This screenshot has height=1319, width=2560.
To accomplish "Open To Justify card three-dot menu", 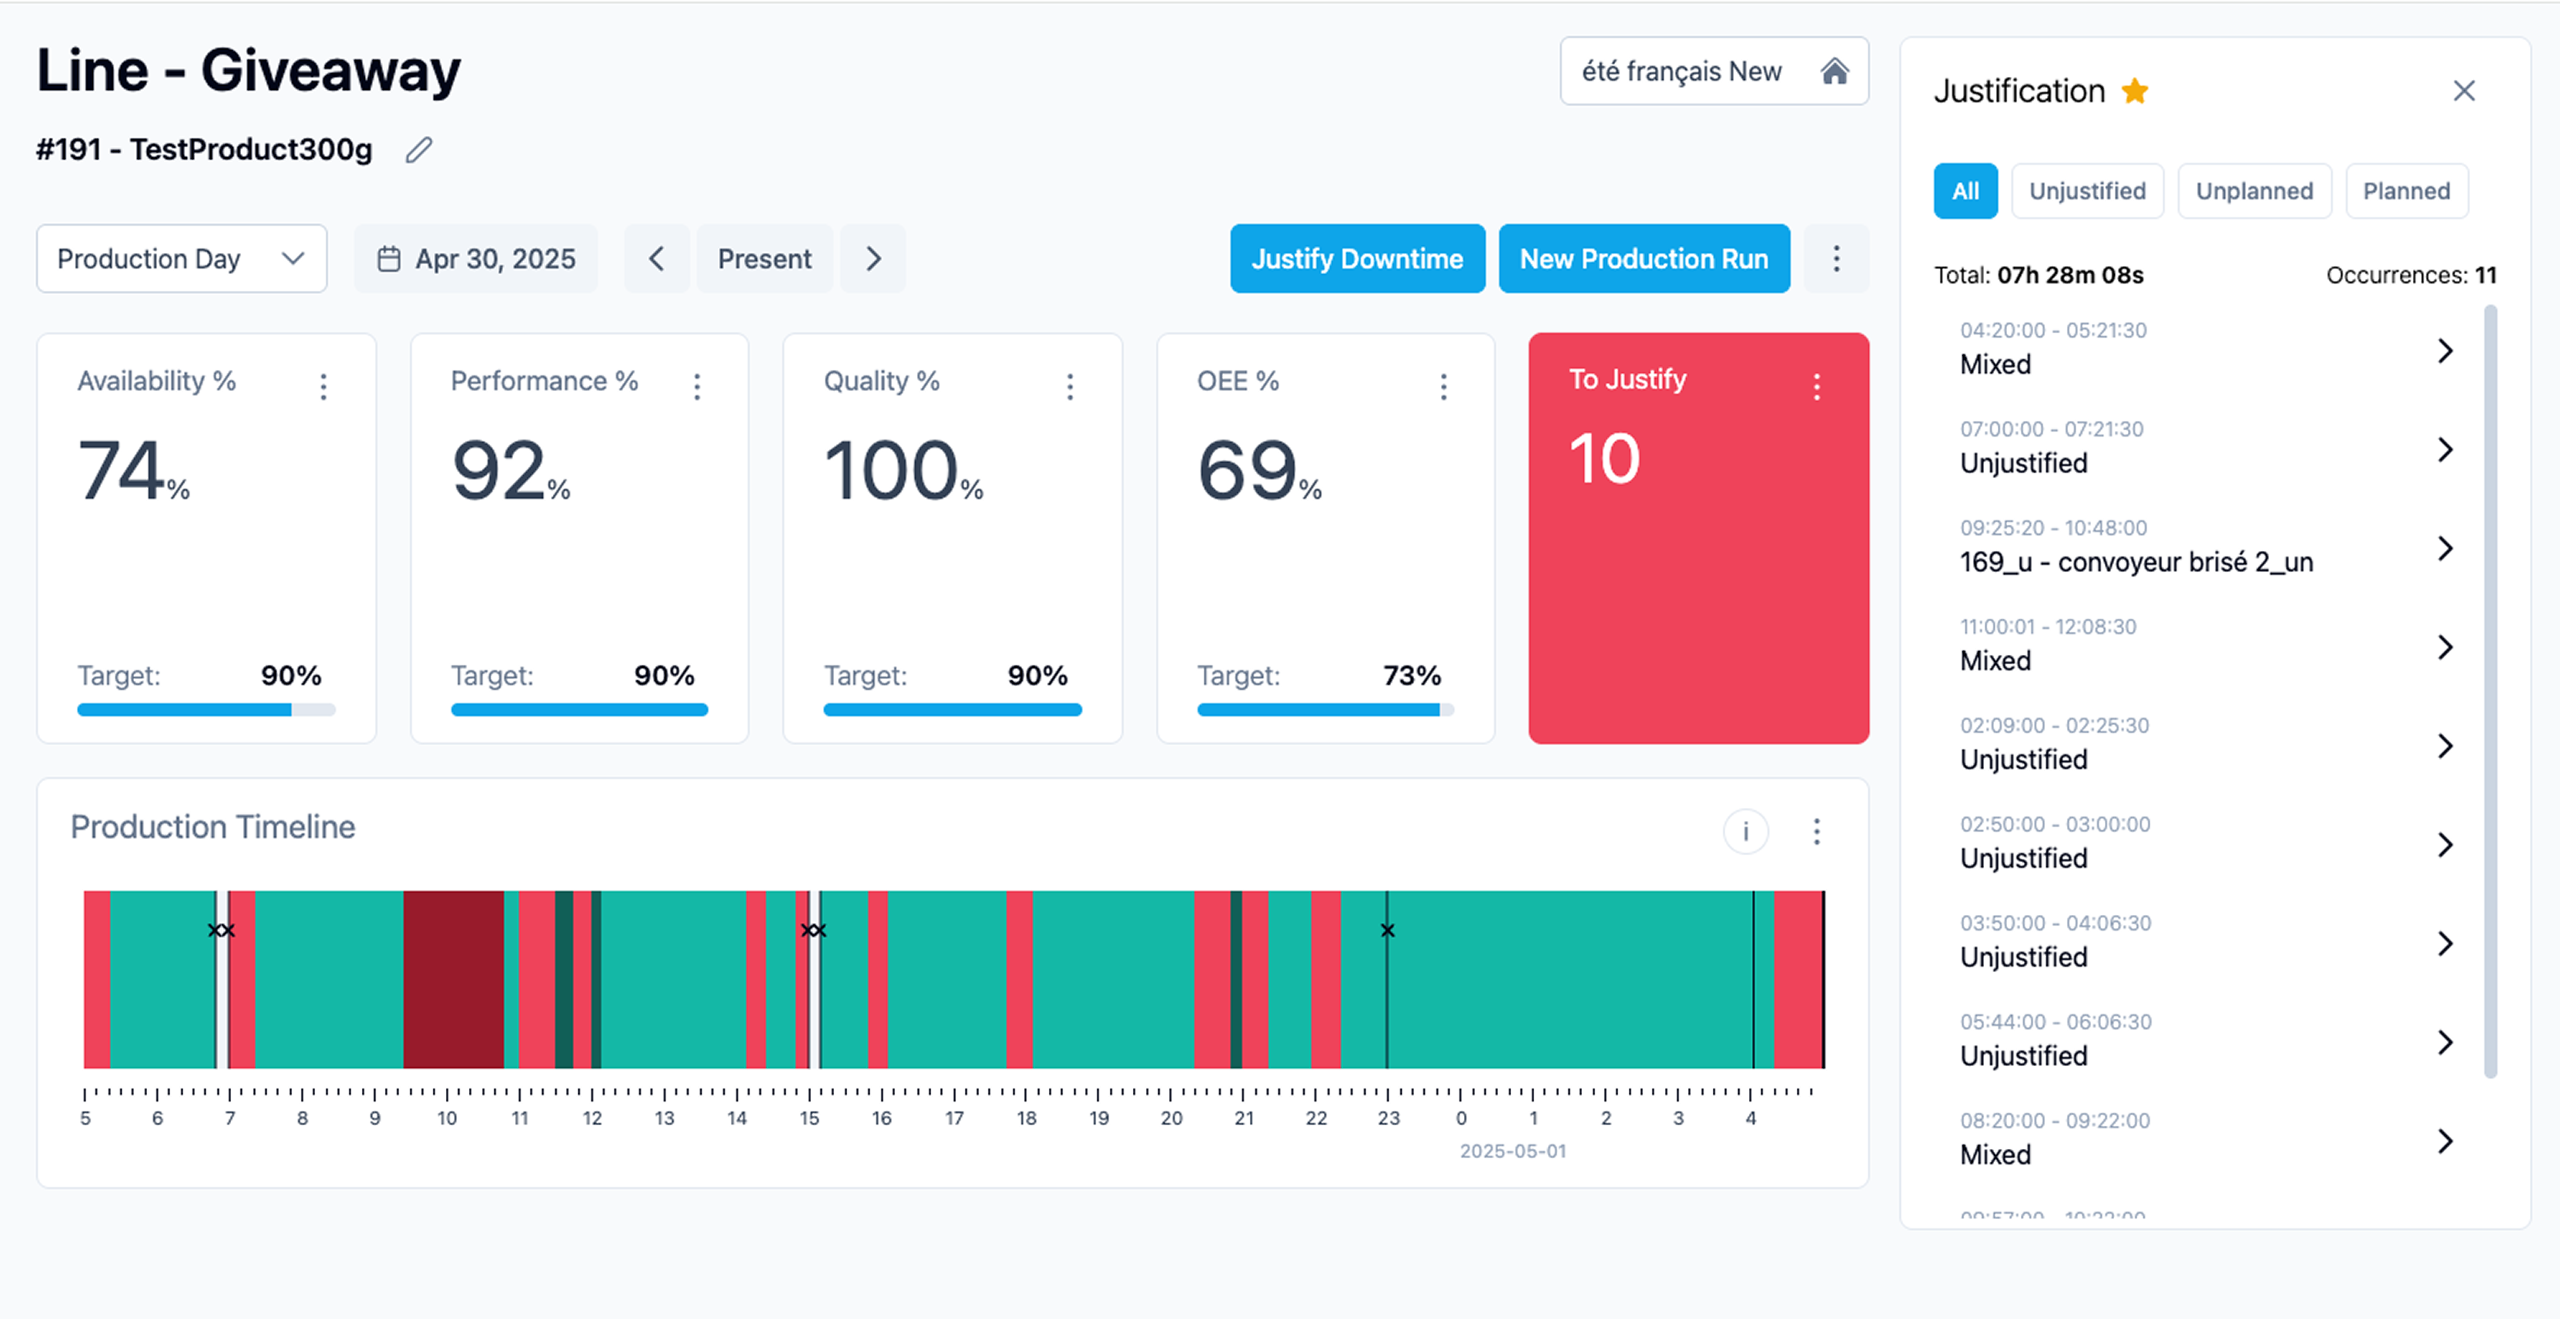I will tap(1816, 386).
